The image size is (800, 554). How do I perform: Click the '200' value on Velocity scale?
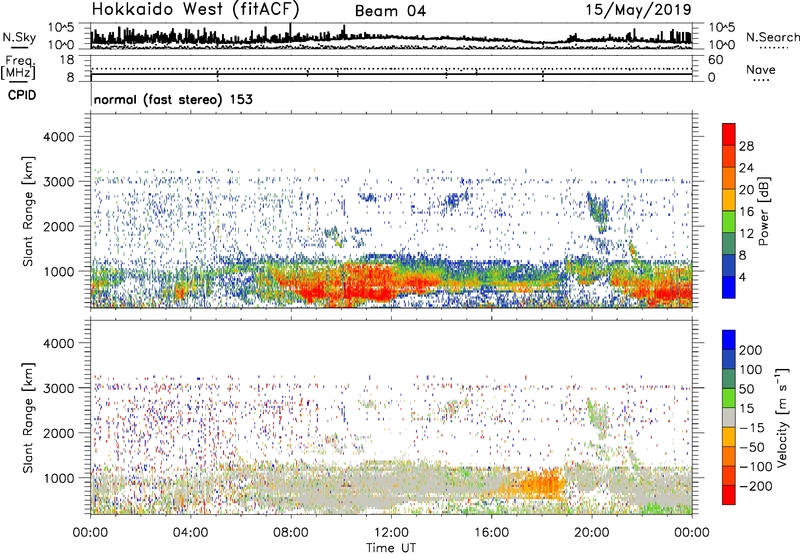click(x=751, y=350)
